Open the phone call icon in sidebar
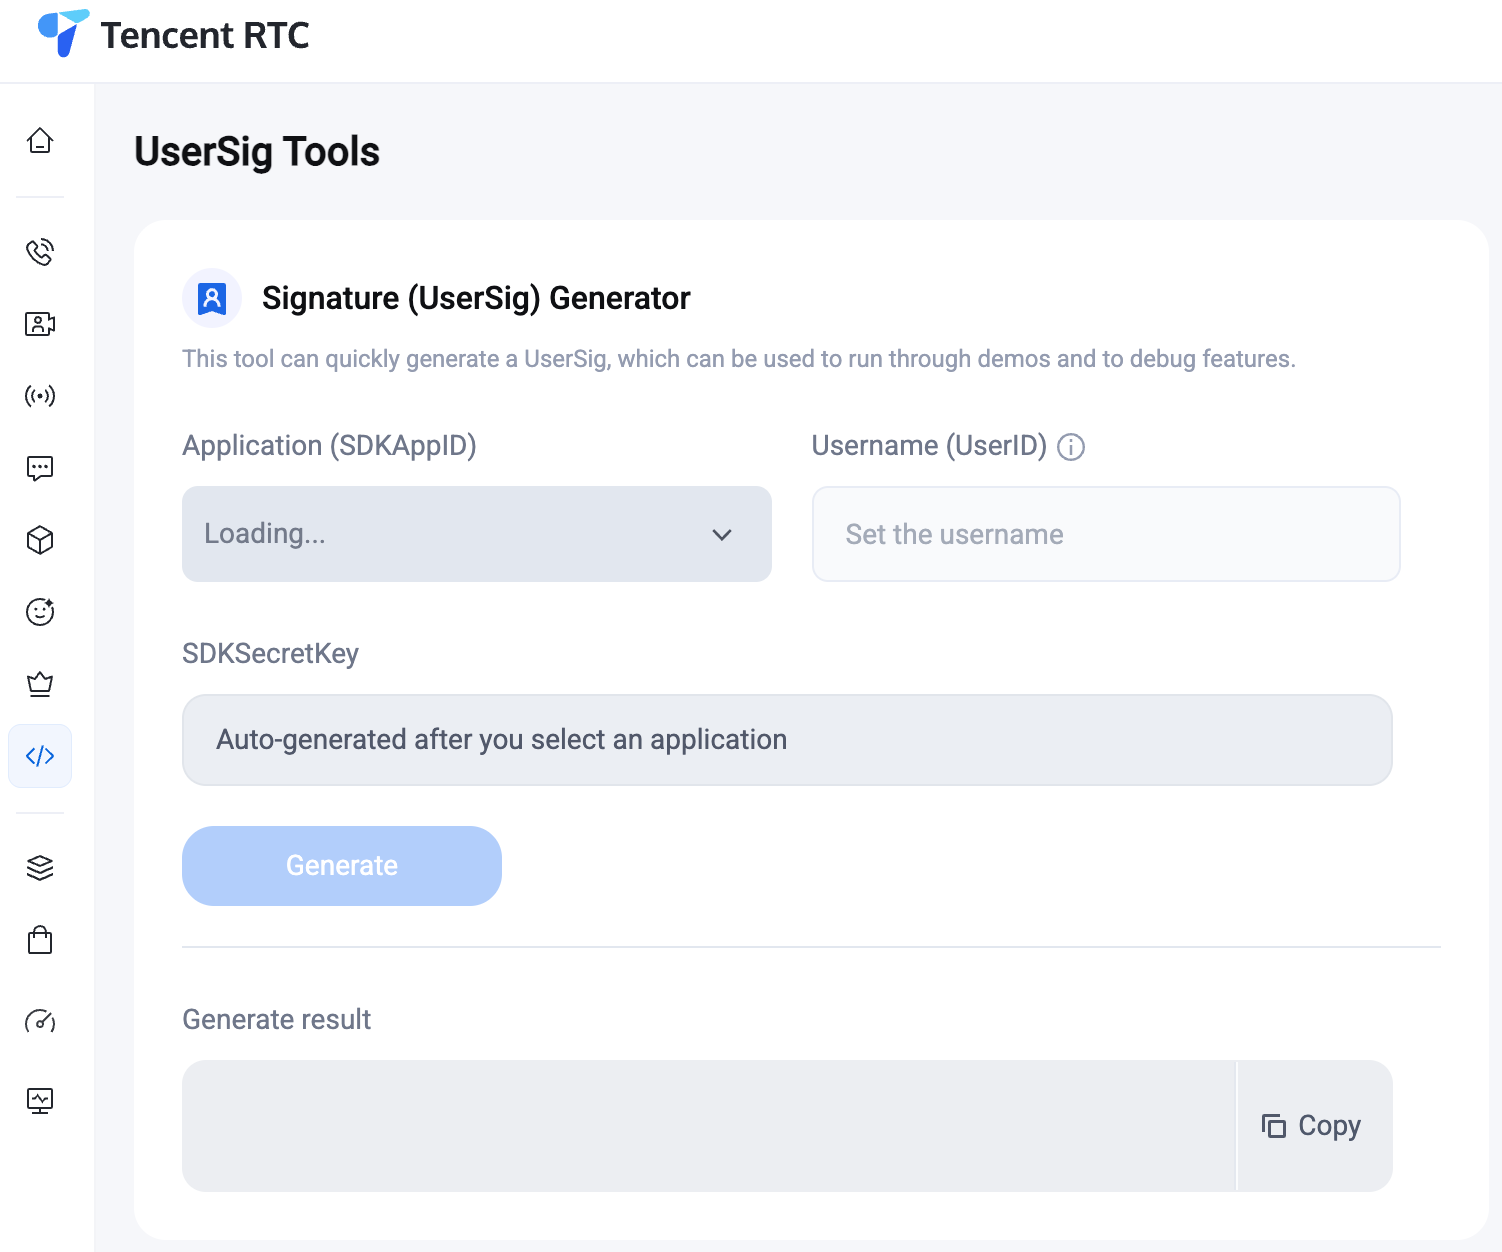Viewport: 1502px width, 1252px height. pyautogui.click(x=40, y=252)
